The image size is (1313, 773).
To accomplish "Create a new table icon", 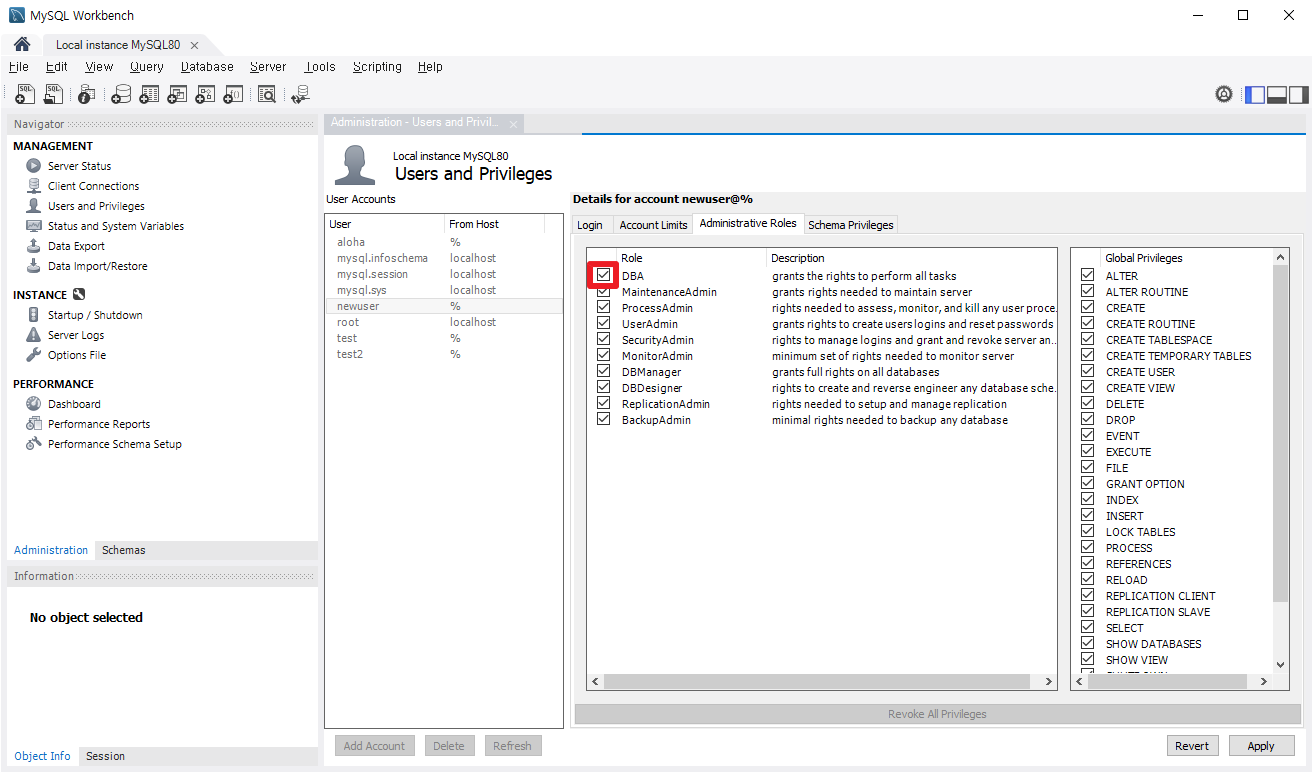I will pos(149,94).
